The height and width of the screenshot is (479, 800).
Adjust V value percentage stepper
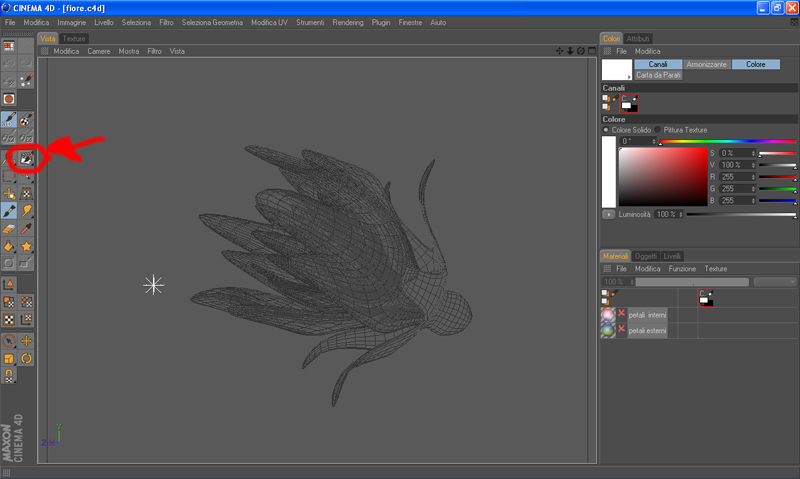tap(753, 165)
